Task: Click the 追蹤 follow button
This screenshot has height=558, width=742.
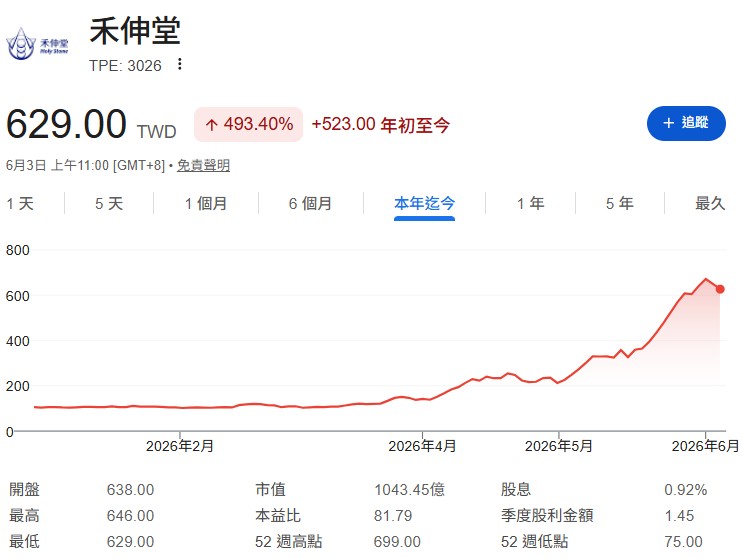Action: click(686, 123)
